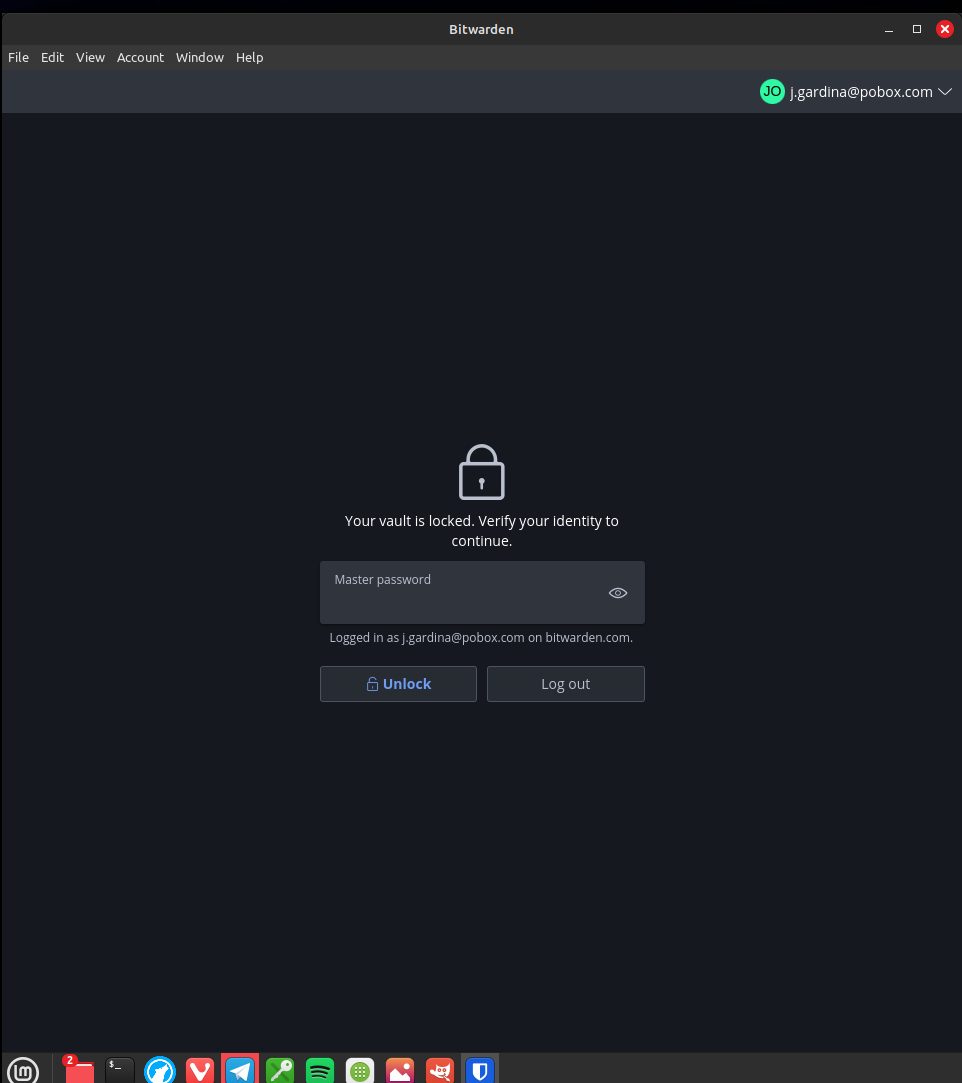
Task: Launch GIMP from the taskbar
Action: (439, 1069)
